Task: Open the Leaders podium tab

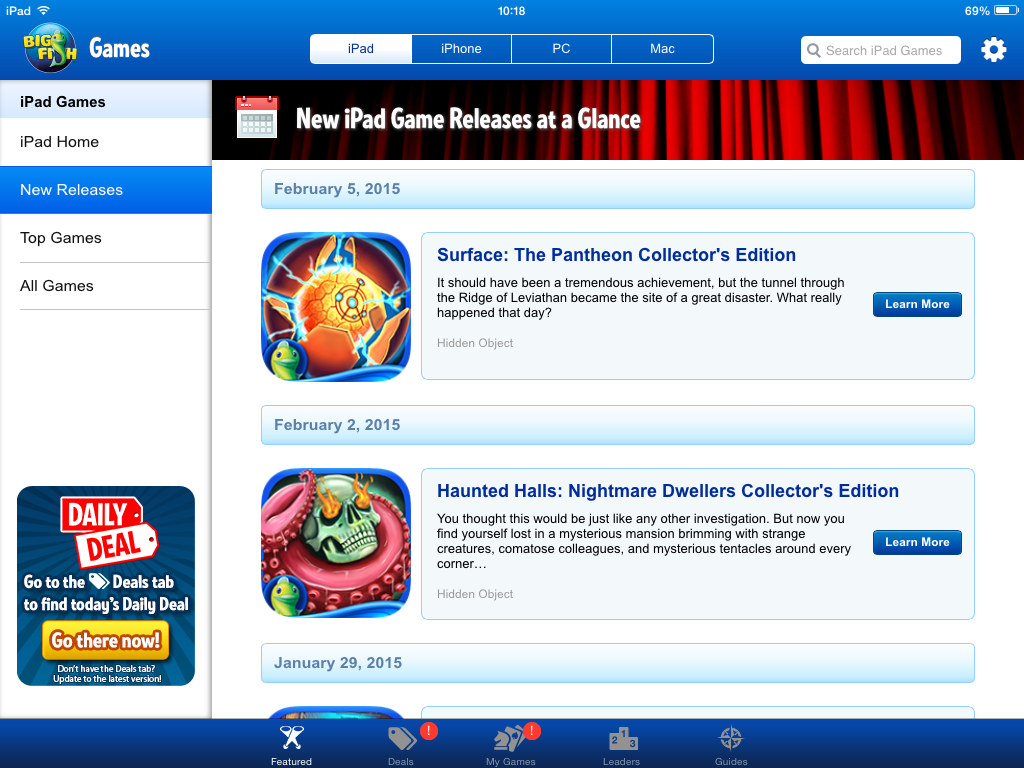Action: [x=621, y=744]
